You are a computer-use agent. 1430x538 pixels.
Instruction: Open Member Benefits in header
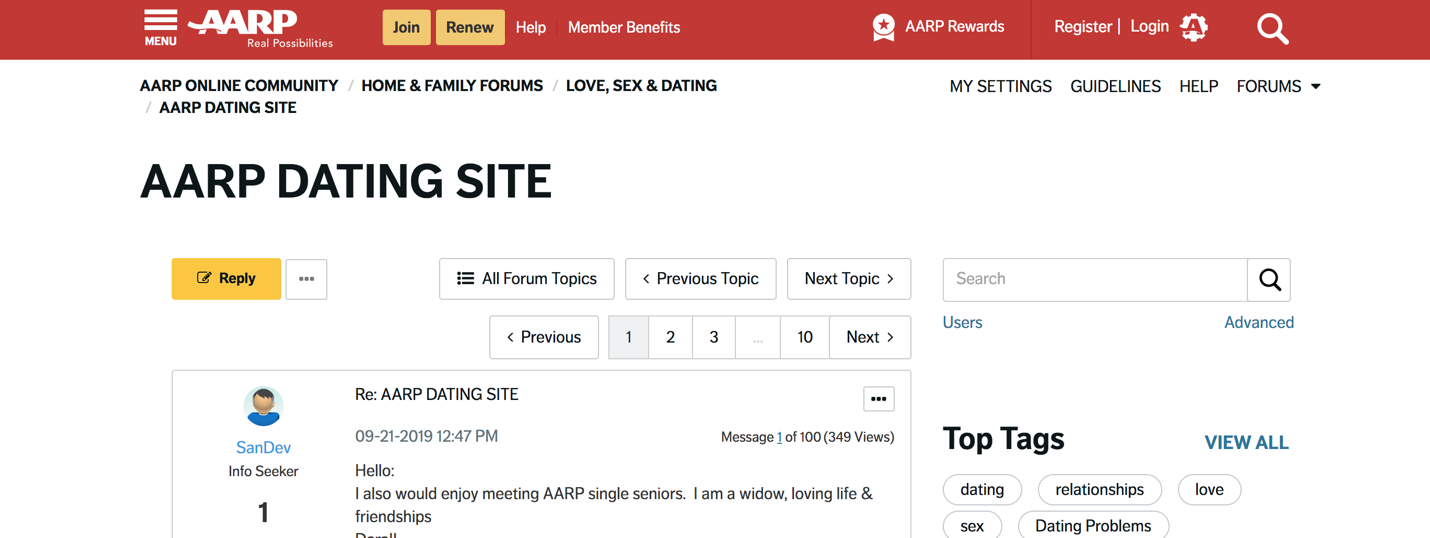[624, 27]
